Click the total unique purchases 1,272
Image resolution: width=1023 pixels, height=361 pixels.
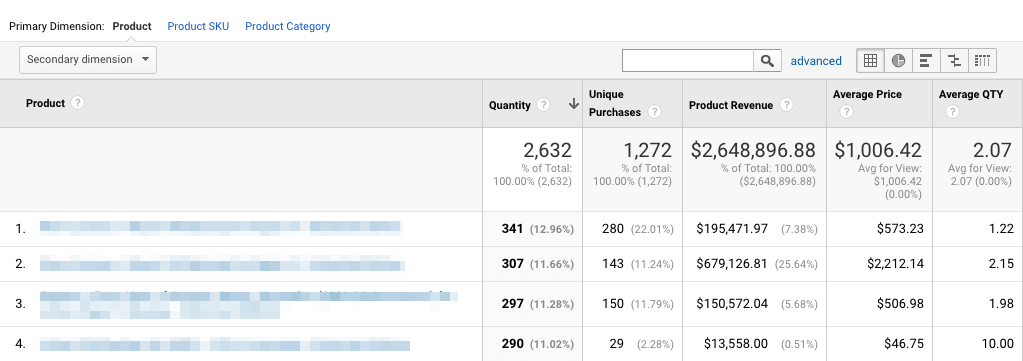point(647,150)
